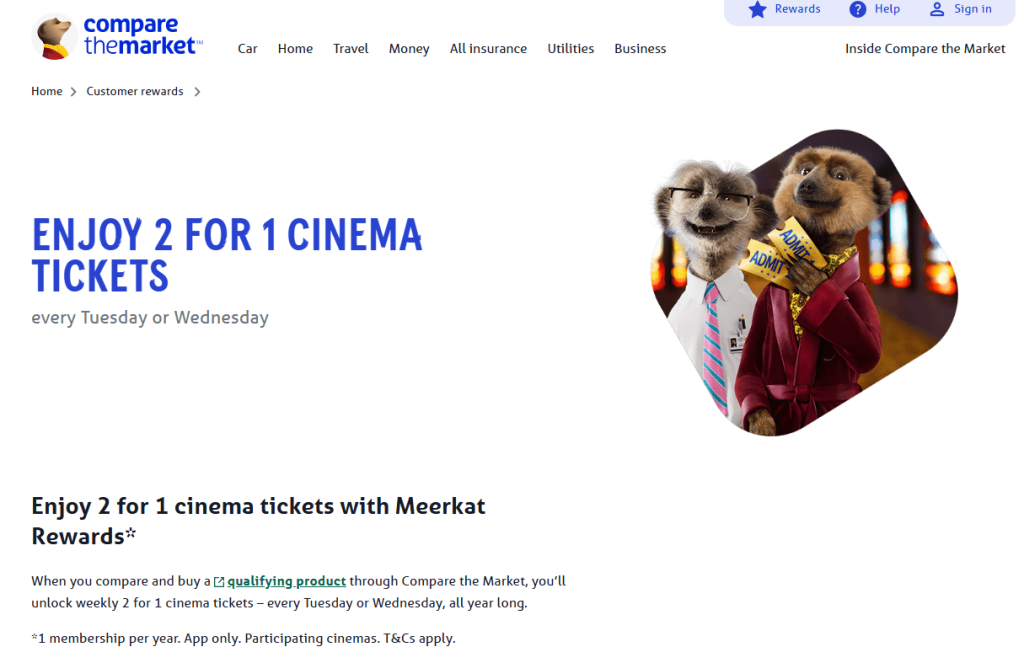The width and height of the screenshot is (1024, 663).
Task: Expand the All insurance menu
Action: (488, 49)
